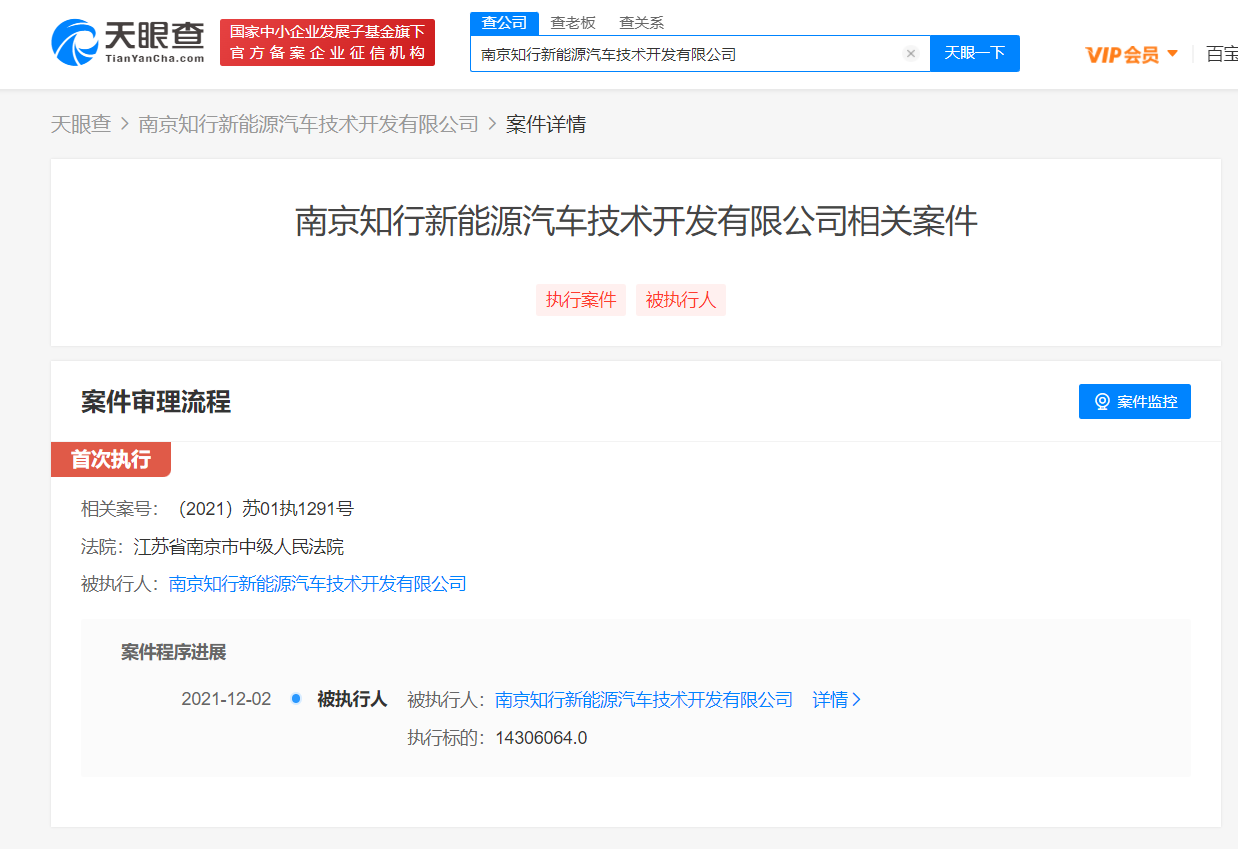Click the red 官方备案企业征信机构 banner
The width and height of the screenshot is (1238, 849).
pyautogui.click(x=327, y=43)
